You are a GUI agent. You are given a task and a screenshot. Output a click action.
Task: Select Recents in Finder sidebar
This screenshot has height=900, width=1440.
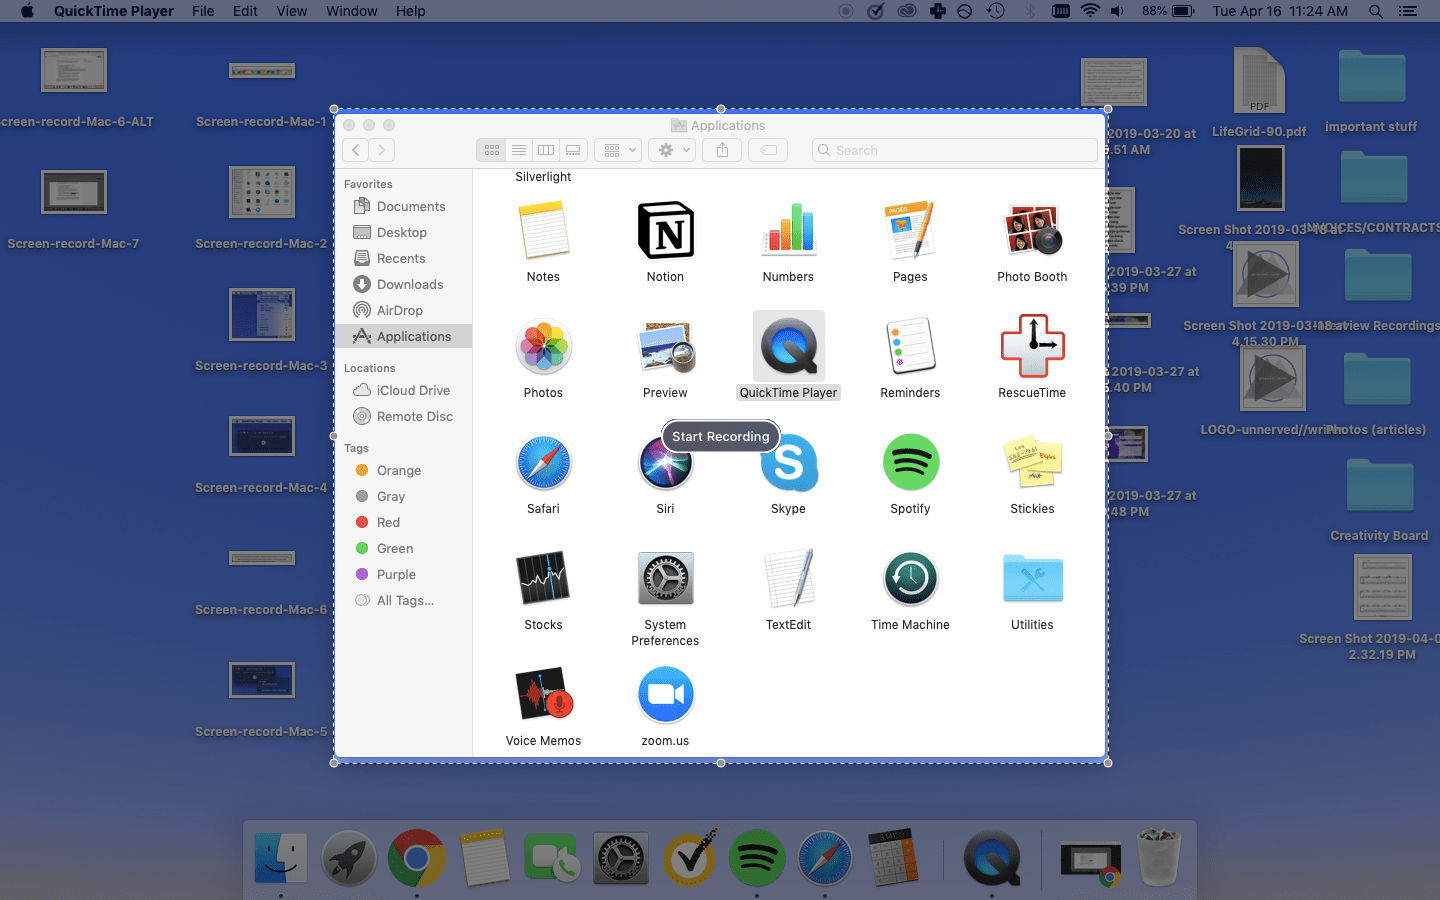pos(404,258)
